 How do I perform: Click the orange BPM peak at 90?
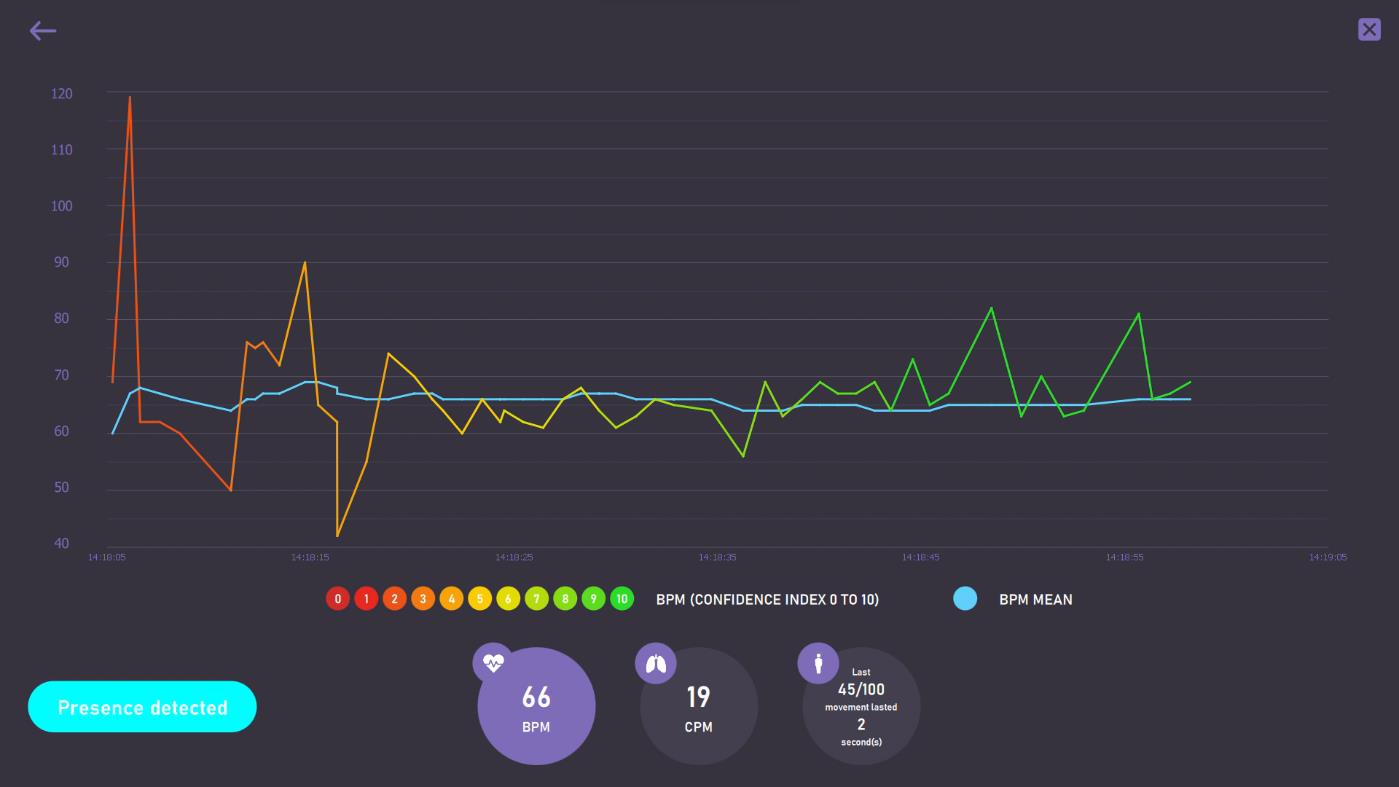point(305,262)
